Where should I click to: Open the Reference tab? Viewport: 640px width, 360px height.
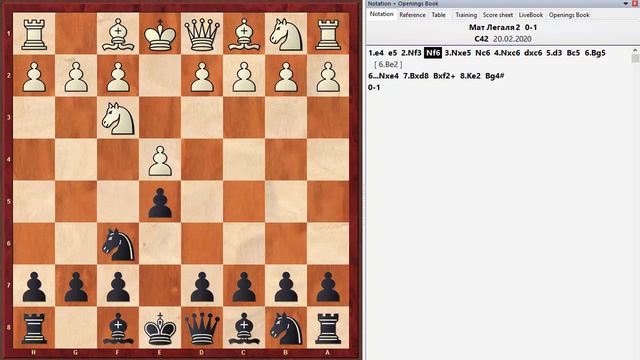point(412,15)
